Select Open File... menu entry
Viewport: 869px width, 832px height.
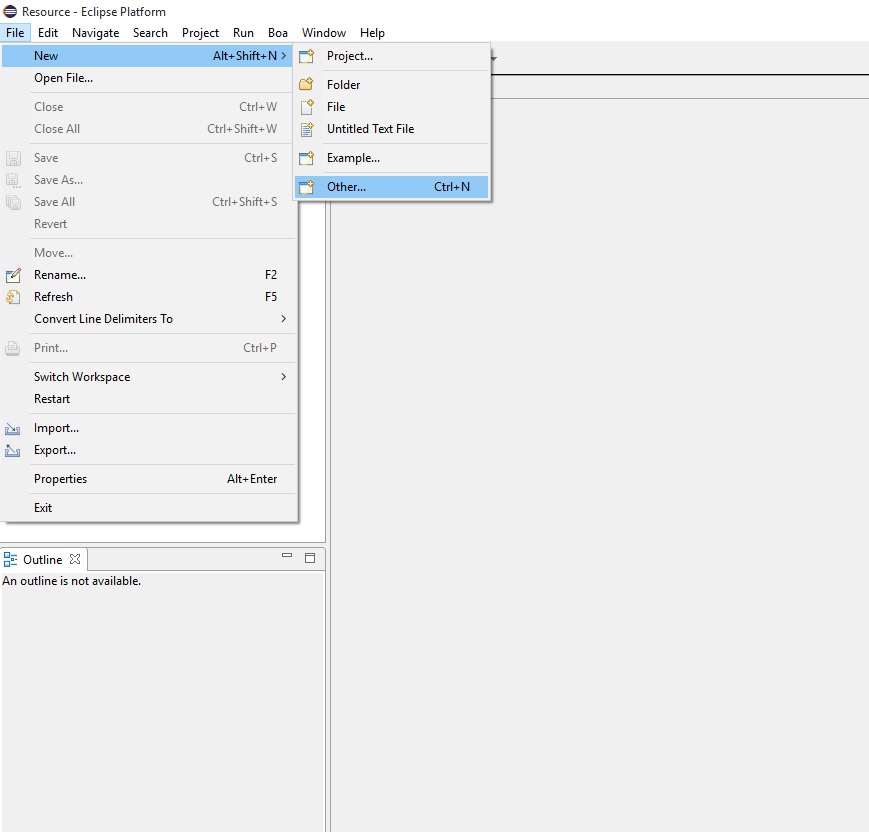[63, 78]
